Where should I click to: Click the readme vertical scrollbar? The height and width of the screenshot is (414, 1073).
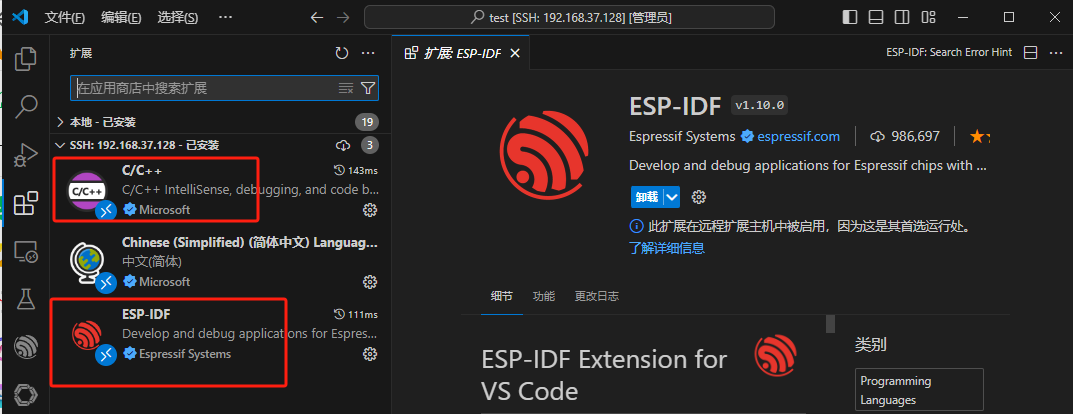831,324
